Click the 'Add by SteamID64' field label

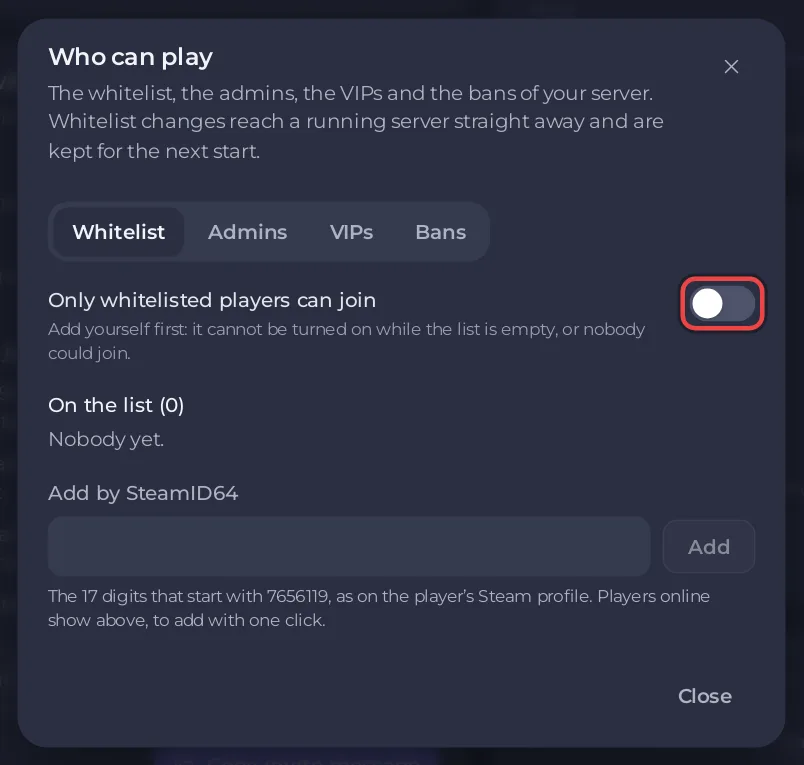(x=143, y=493)
